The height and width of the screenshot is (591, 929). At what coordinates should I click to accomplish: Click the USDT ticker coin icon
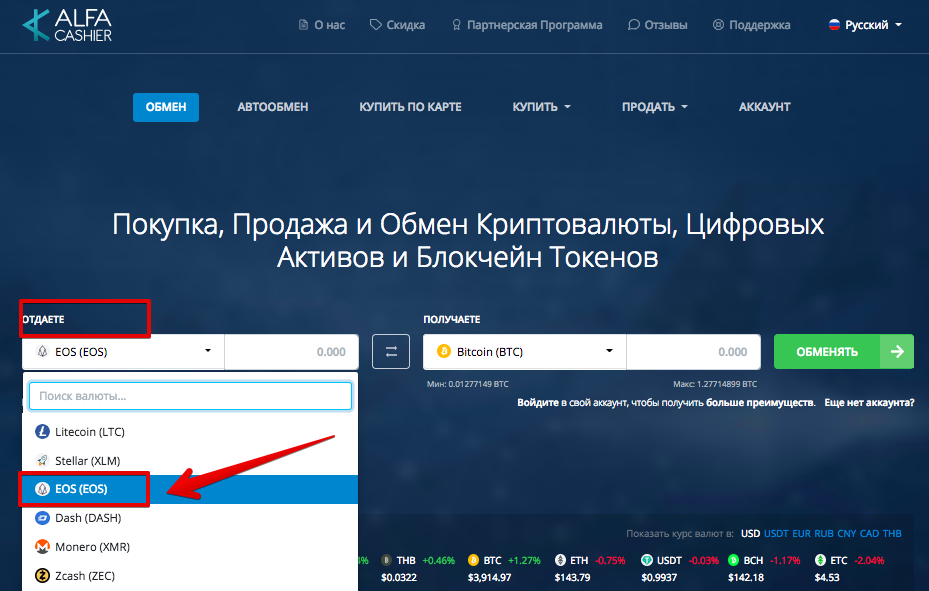646,560
